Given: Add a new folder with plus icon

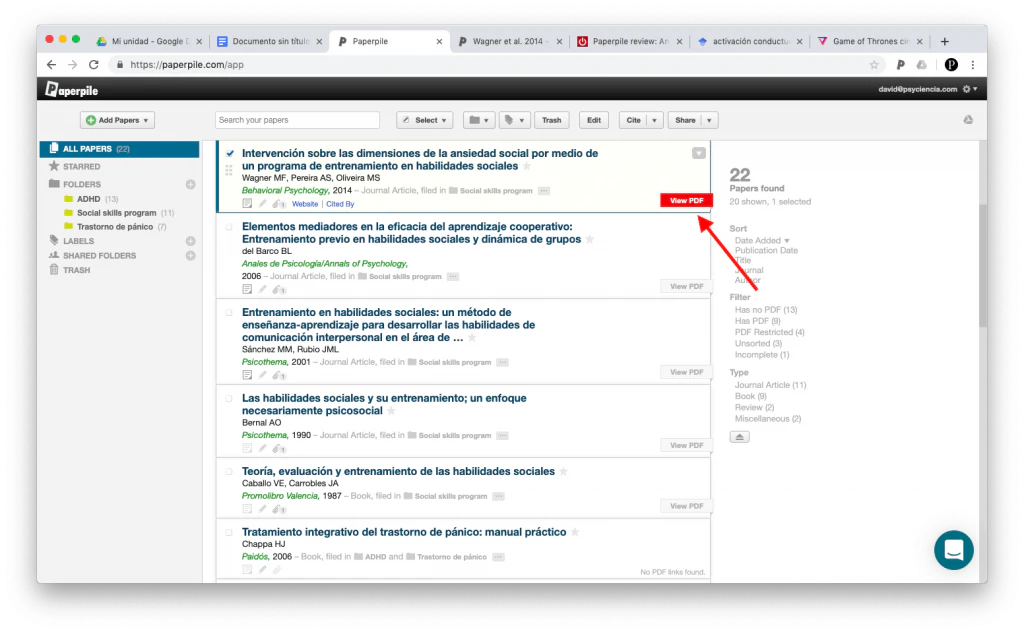Looking at the screenshot, I should 191,184.
